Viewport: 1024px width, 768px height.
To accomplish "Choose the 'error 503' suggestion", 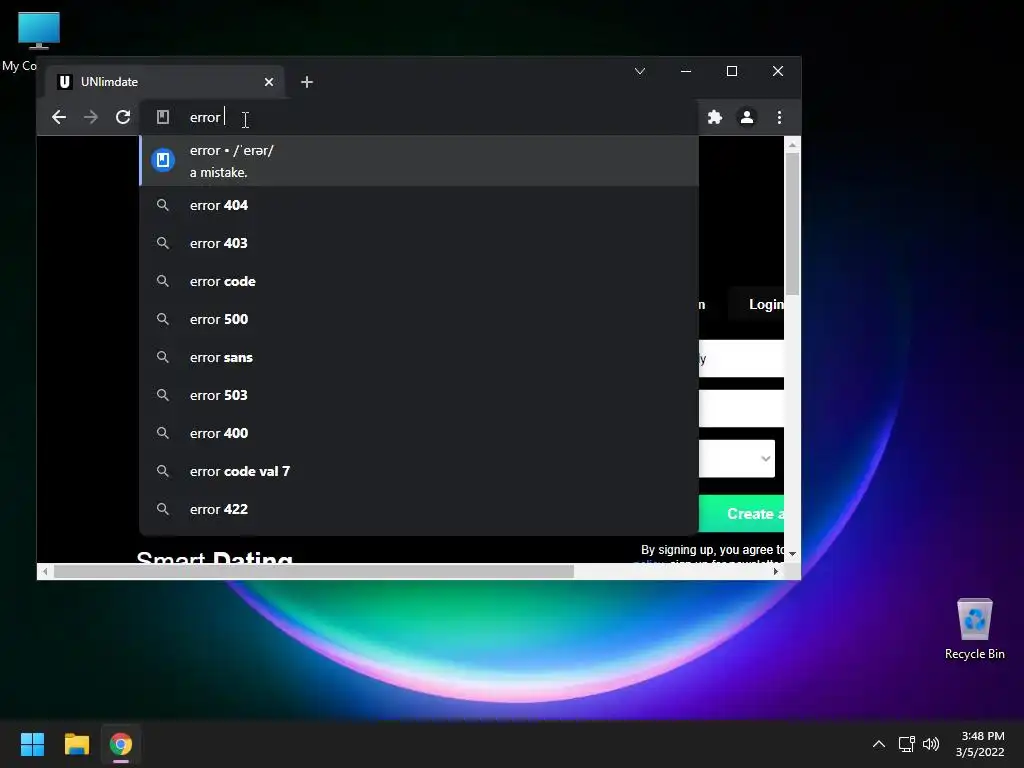I will tap(419, 395).
